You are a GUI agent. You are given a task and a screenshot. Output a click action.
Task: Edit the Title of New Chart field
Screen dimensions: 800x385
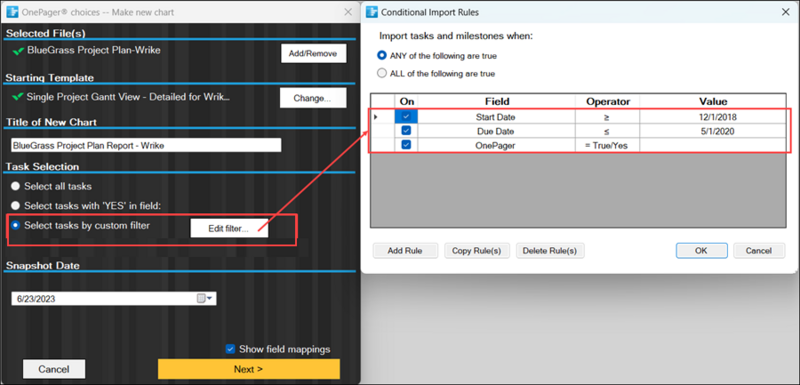pos(146,145)
